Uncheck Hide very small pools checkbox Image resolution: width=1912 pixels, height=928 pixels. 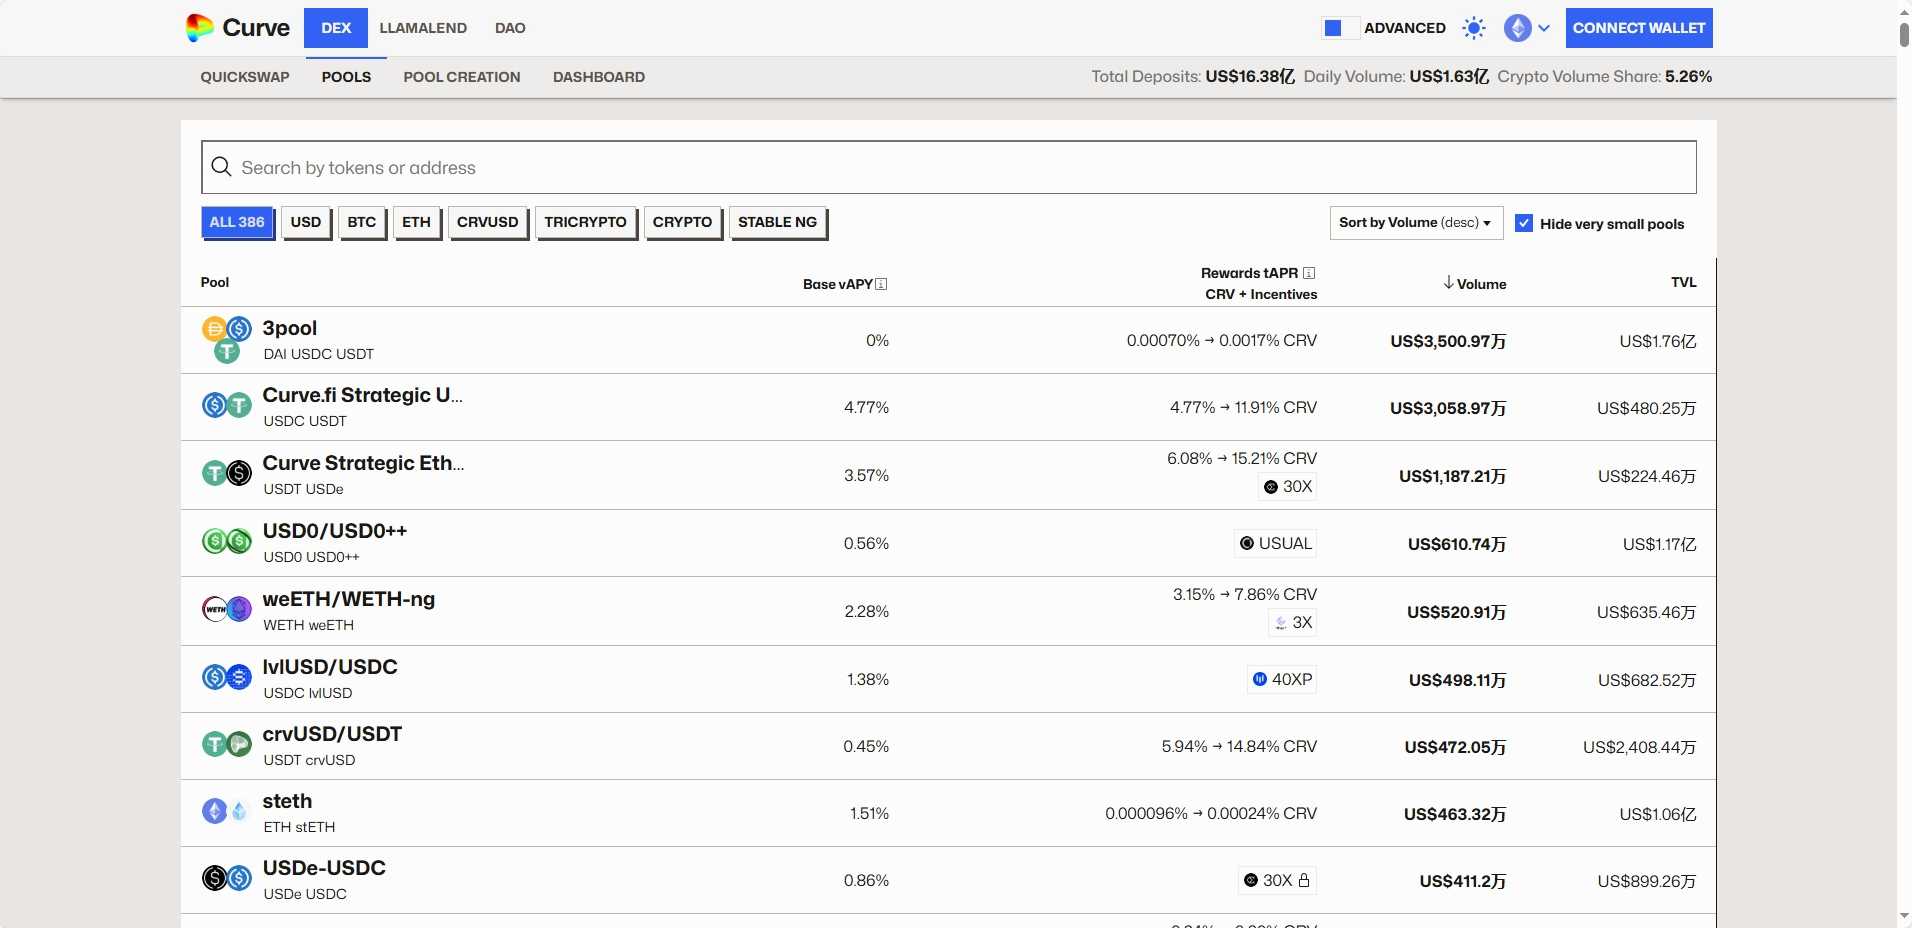tap(1524, 224)
